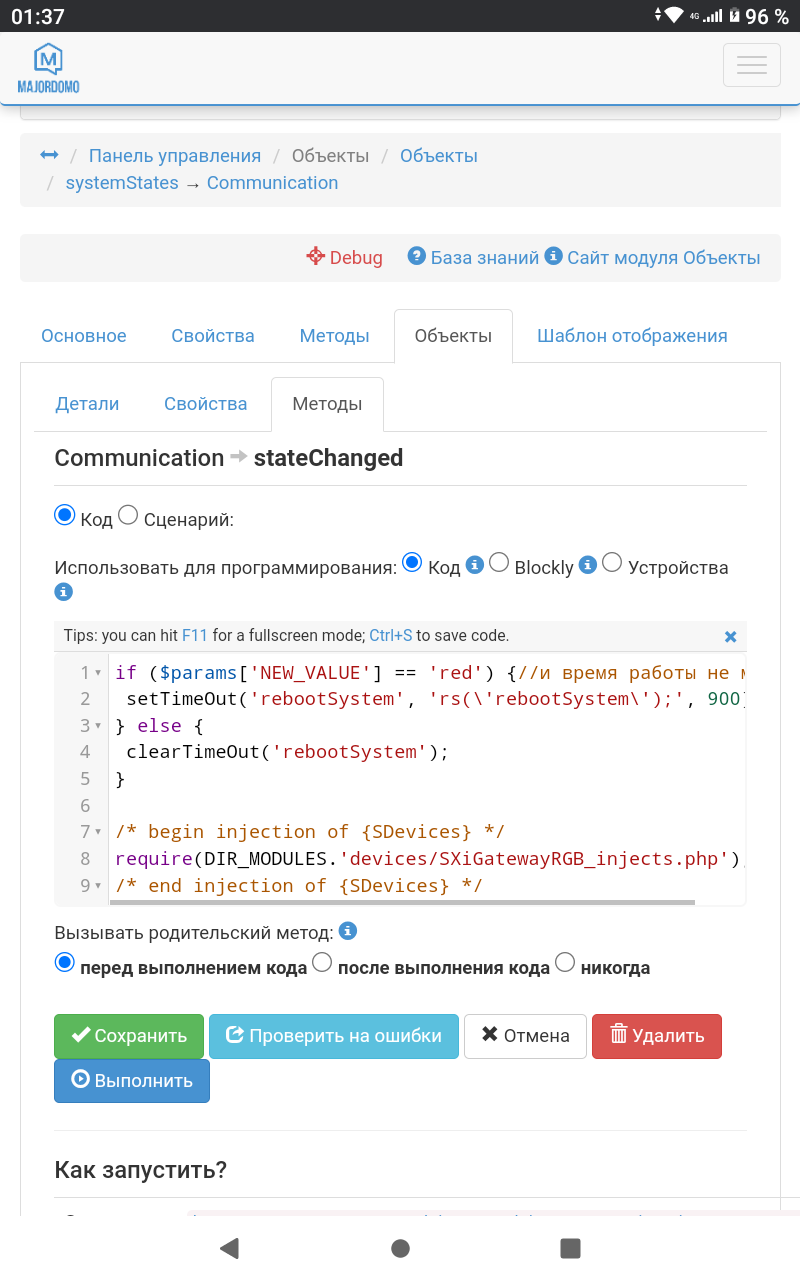Switch programming mode to Blockly
This screenshot has width=800, height=1280.
coord(499,563)
